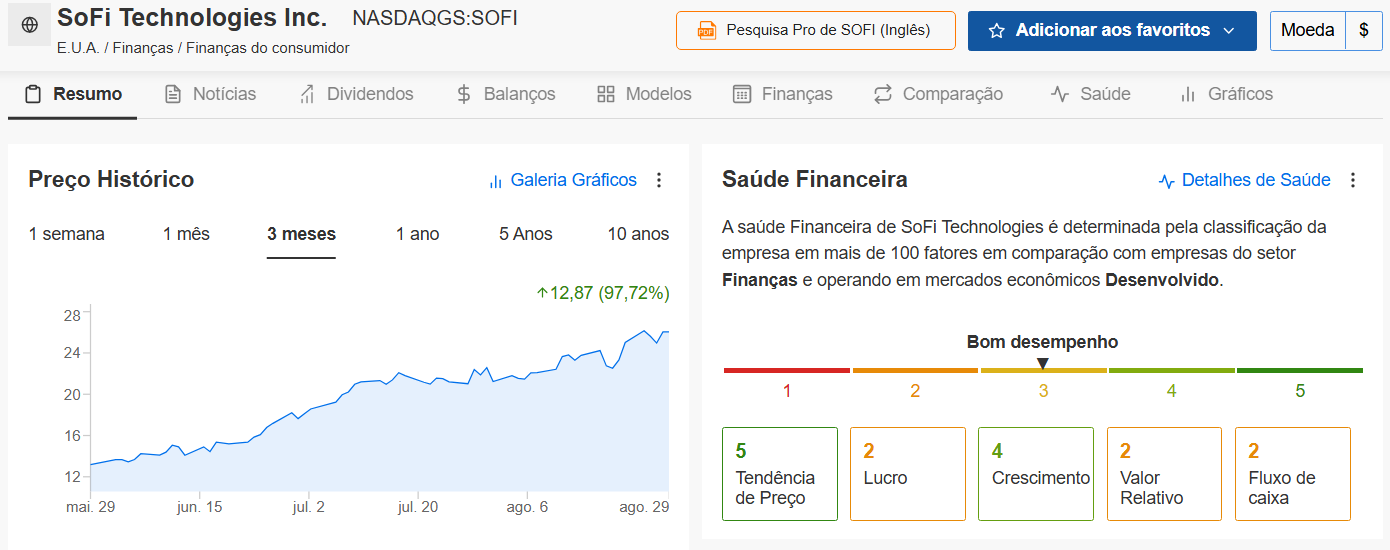This screenshot has width=1390, height=550.
Task: Click the star icon on Adicionar aos favoritos
Action: (x=996, y=31)
